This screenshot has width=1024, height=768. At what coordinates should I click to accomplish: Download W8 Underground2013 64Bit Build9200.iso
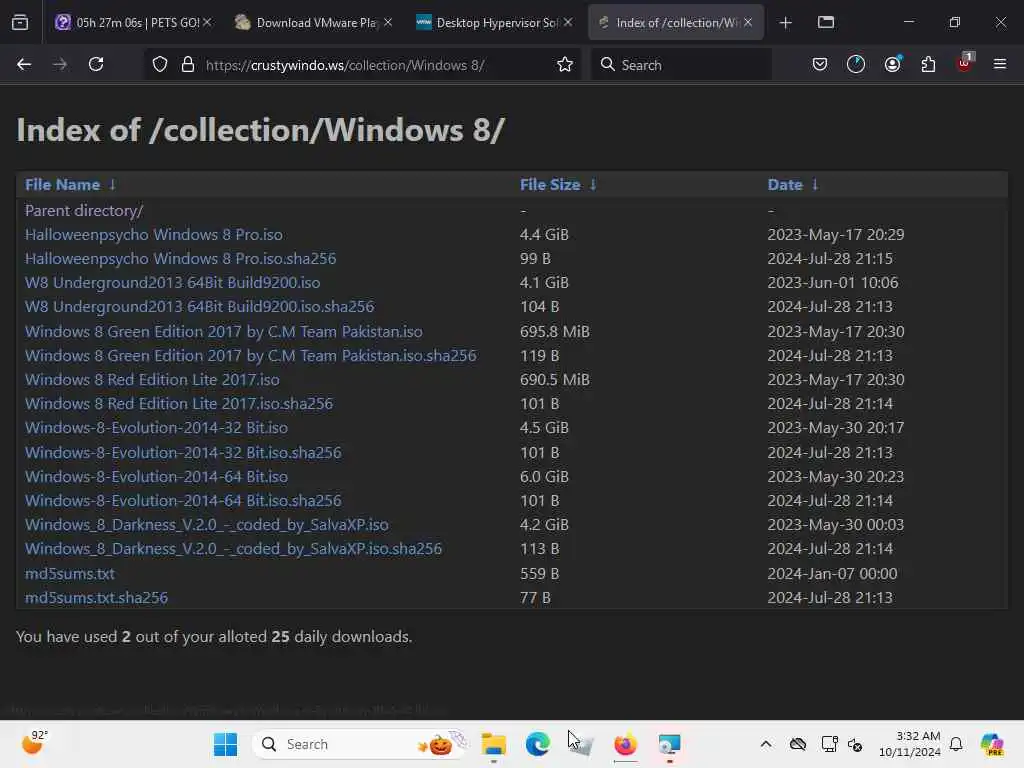[172, 283]
